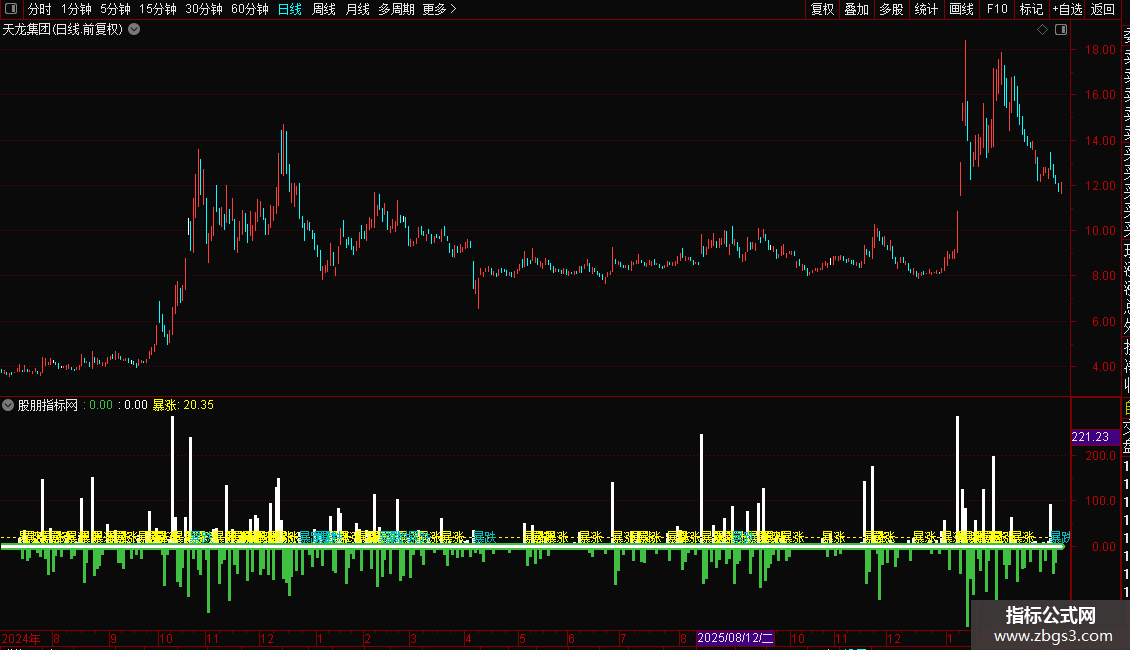Click the 4.00 price axis label
The height and width of the screenshot is (650, 1130).
pyautogui.click(x=1103, y=367)
